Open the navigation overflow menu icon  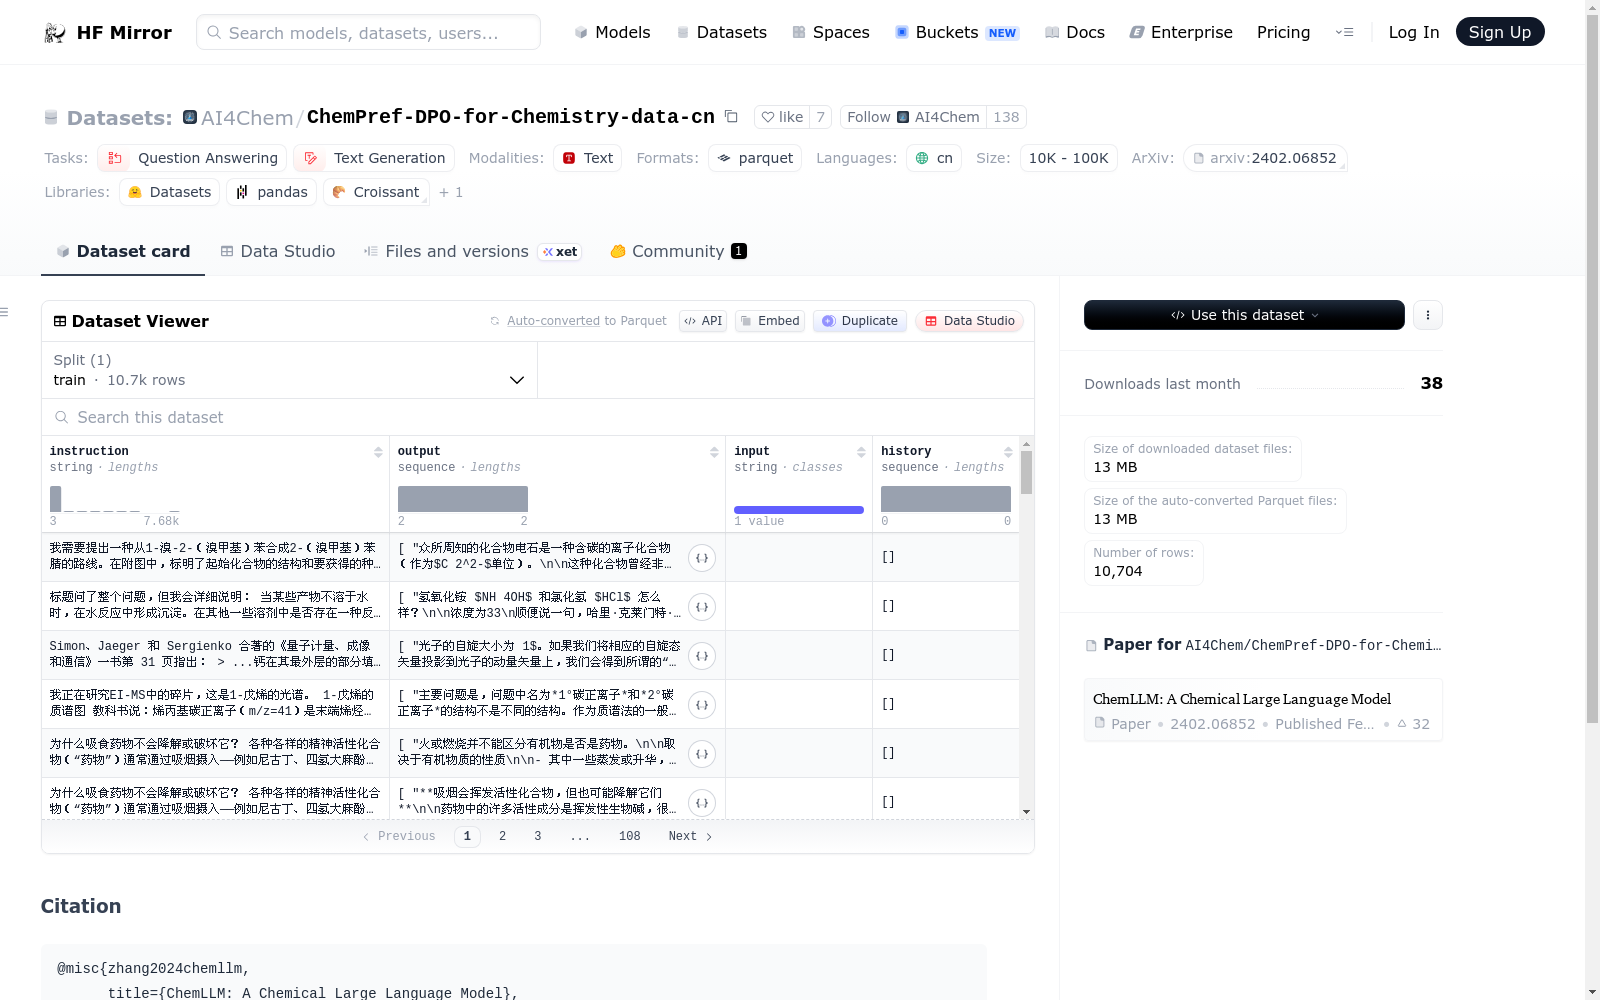click(x=1344, y=33)
